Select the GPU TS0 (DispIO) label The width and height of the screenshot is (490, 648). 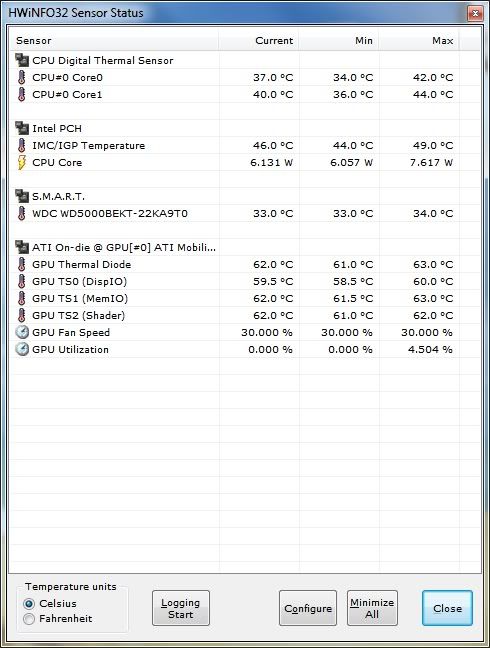click(x=79, y=281)
